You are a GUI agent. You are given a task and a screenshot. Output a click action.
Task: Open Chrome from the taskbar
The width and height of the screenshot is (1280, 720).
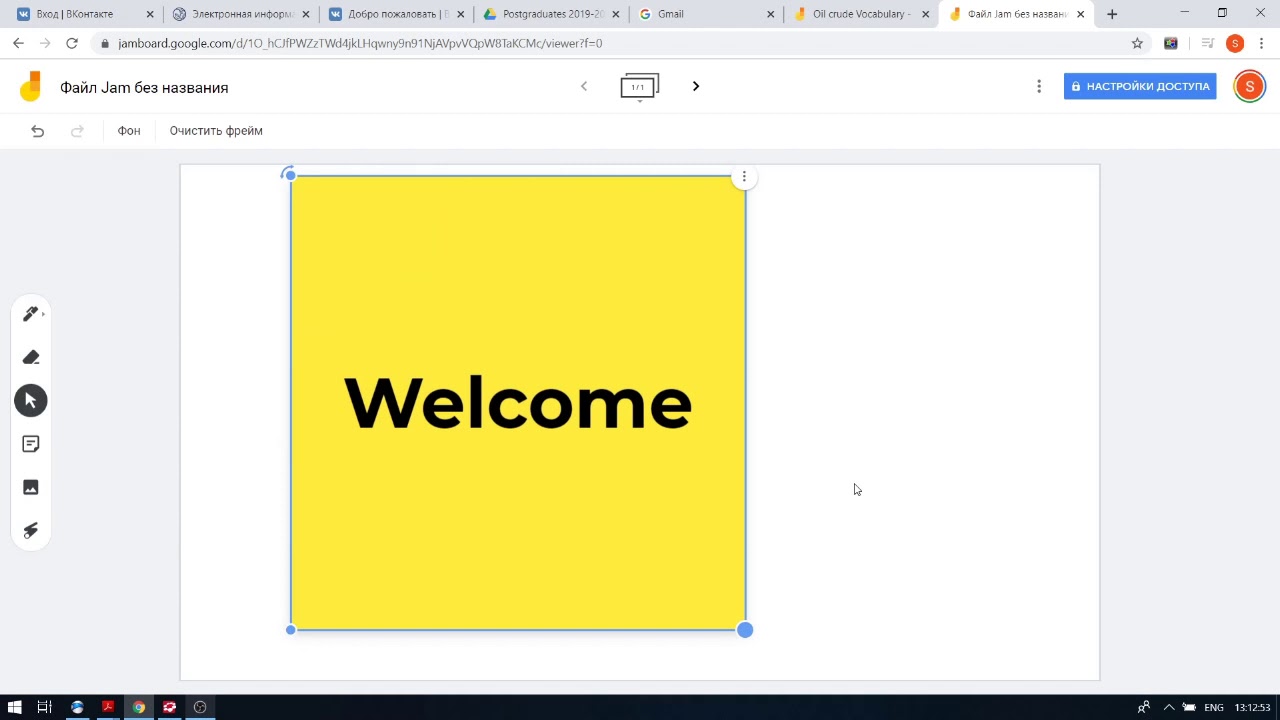click(139, 707)
